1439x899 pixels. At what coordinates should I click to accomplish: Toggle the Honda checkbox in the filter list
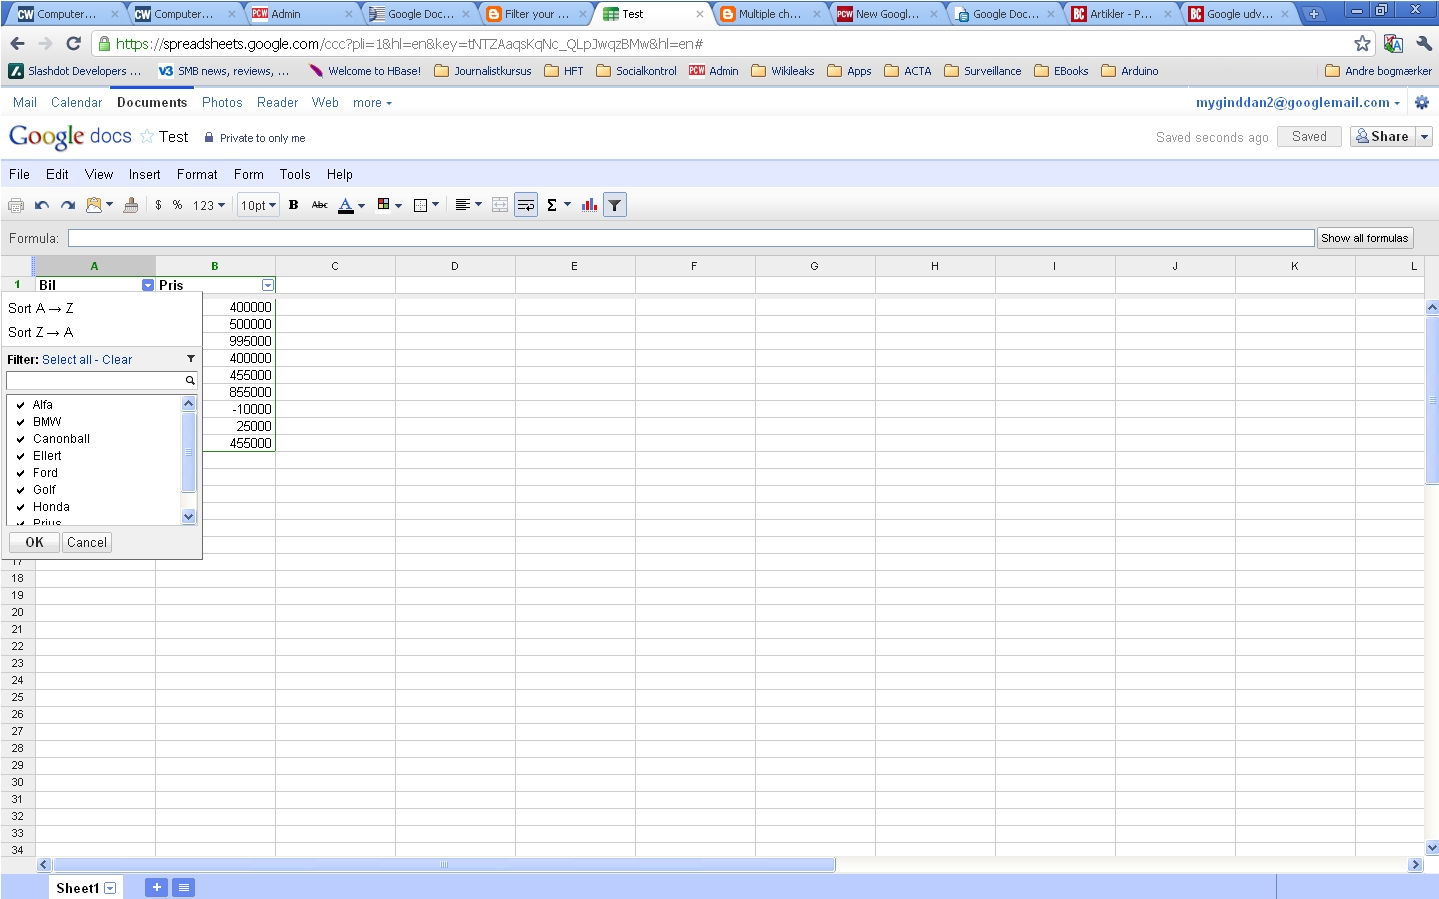pyautogui.click(x=21, y=507)
